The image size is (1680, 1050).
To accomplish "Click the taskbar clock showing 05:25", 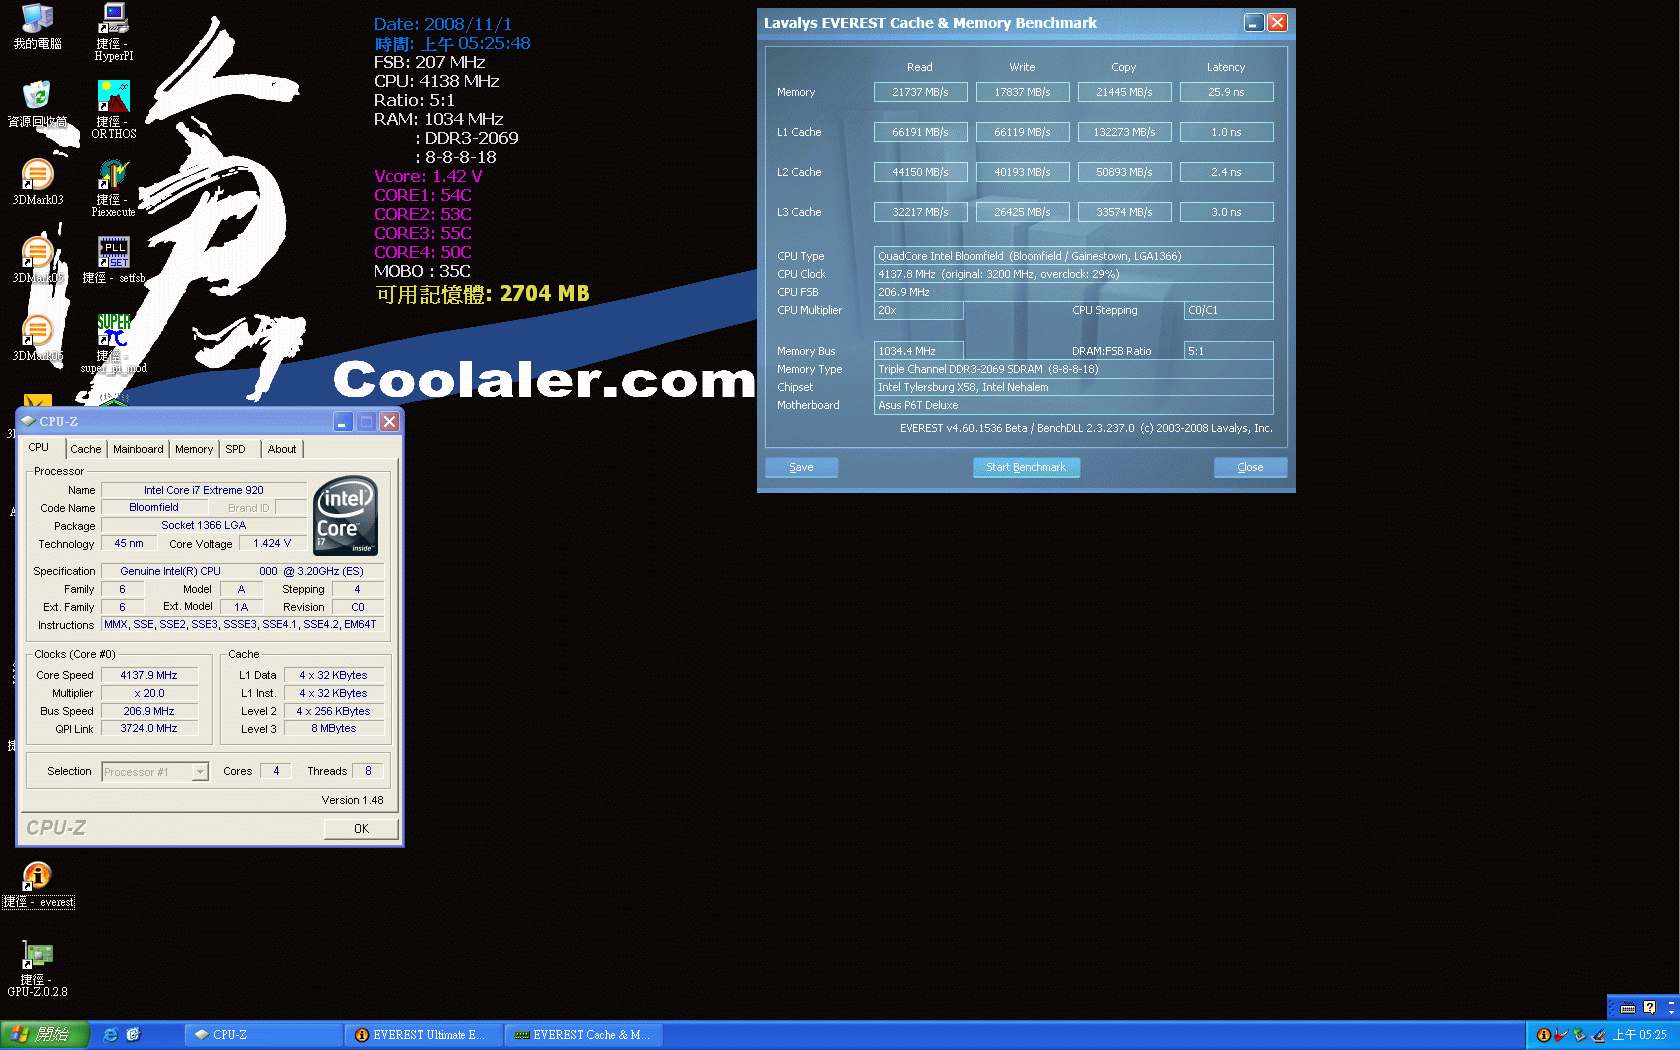I will [1640, 1035].
